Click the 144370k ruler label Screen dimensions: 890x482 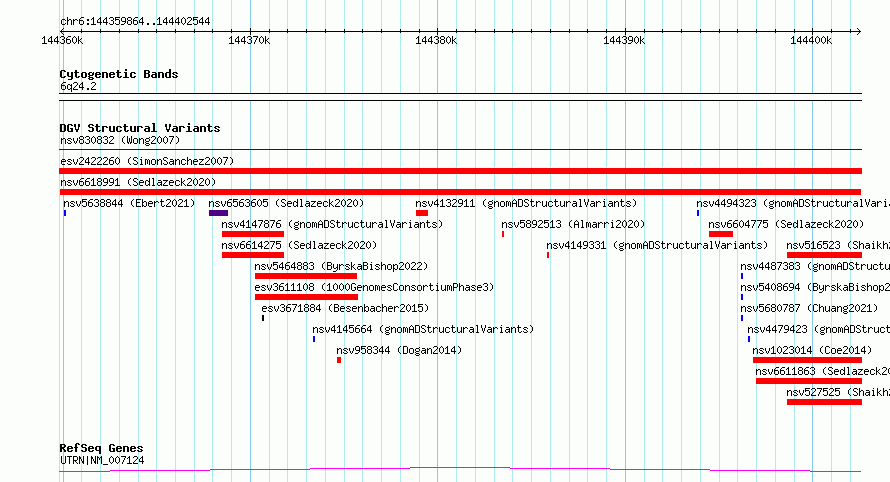pos(249,40)
